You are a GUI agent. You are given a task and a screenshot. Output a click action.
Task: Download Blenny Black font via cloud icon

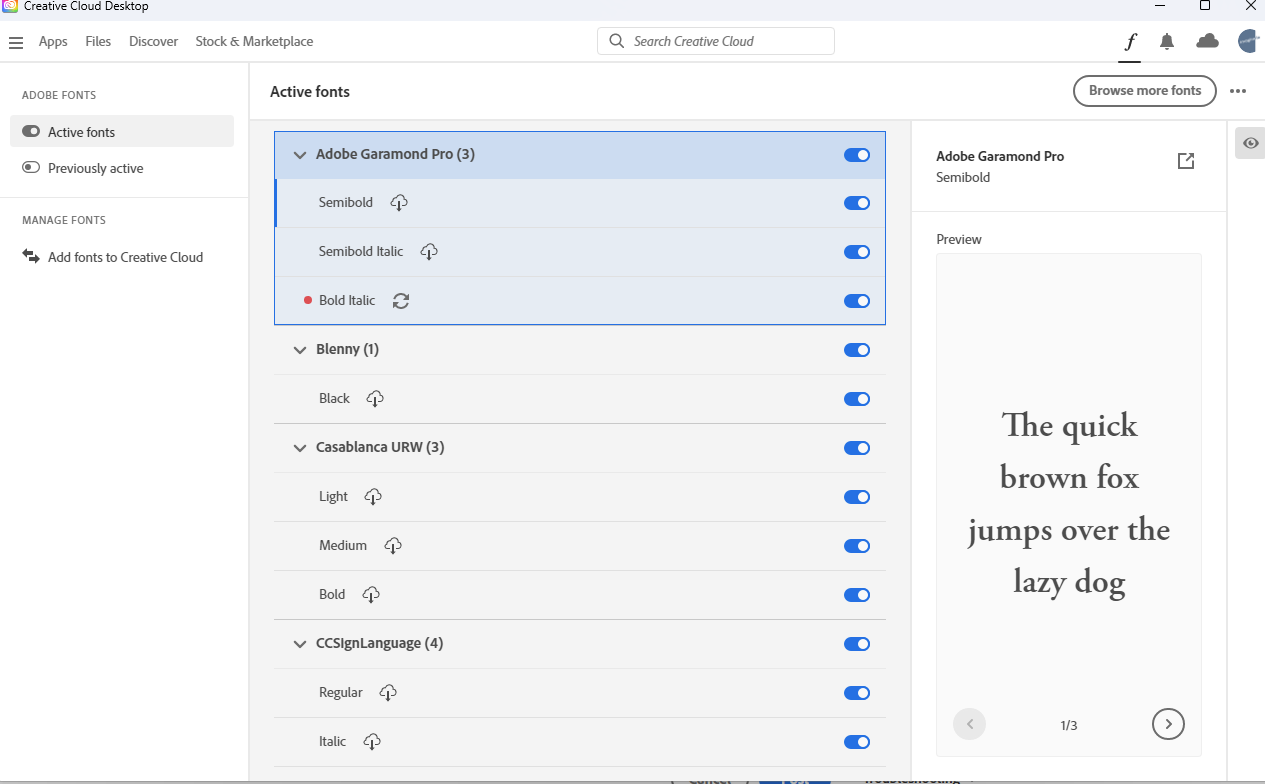pyautogui.click(x=375, y=399)
